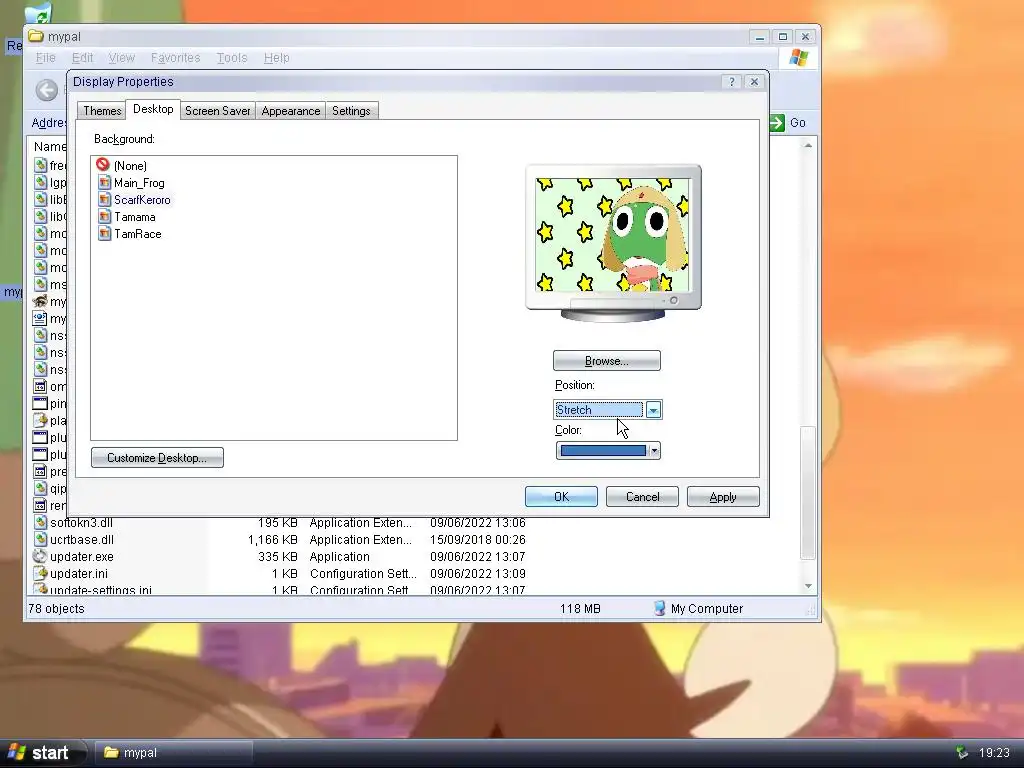Click the Cancel button
This screenshot has width=1024, height=768.
(x=643, y=497)
